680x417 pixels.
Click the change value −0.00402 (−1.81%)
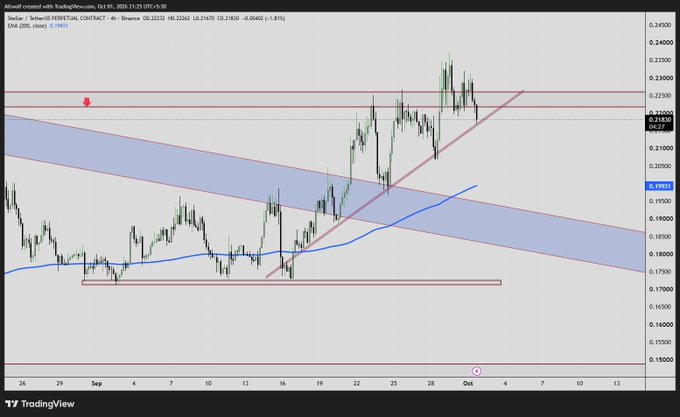[264, 18]
